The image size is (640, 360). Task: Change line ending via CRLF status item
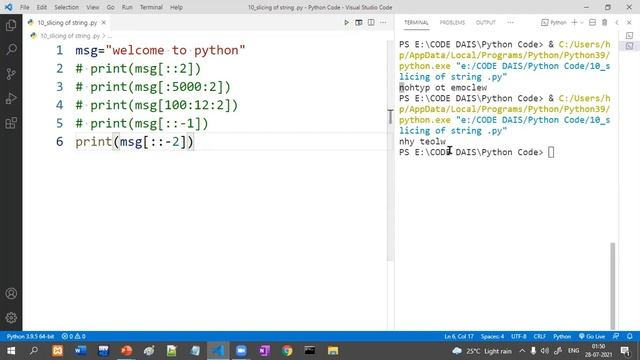[540, 336]
